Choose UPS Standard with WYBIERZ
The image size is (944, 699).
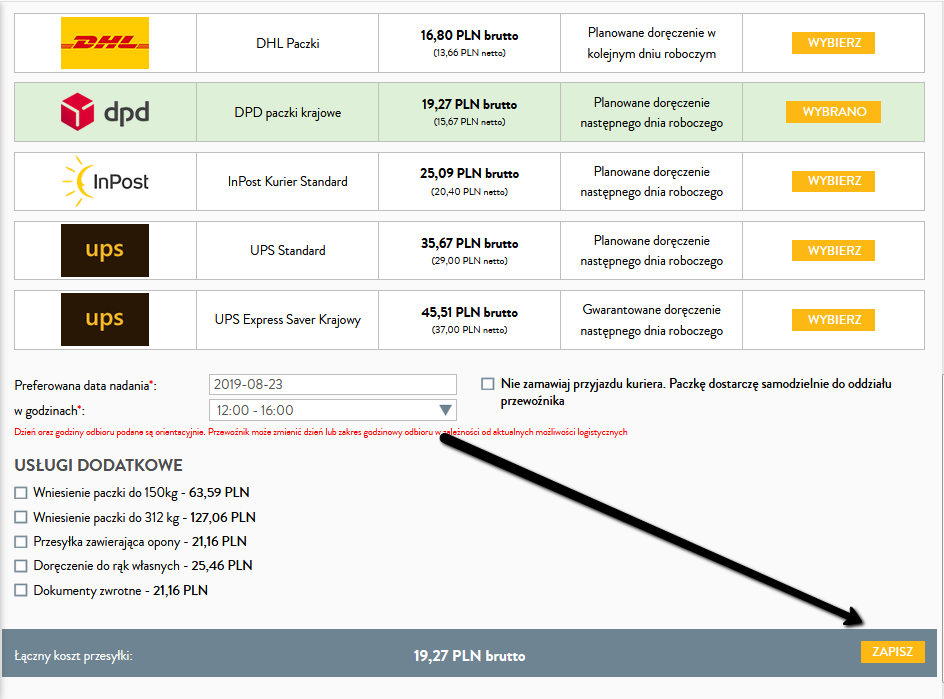(833, 250)
